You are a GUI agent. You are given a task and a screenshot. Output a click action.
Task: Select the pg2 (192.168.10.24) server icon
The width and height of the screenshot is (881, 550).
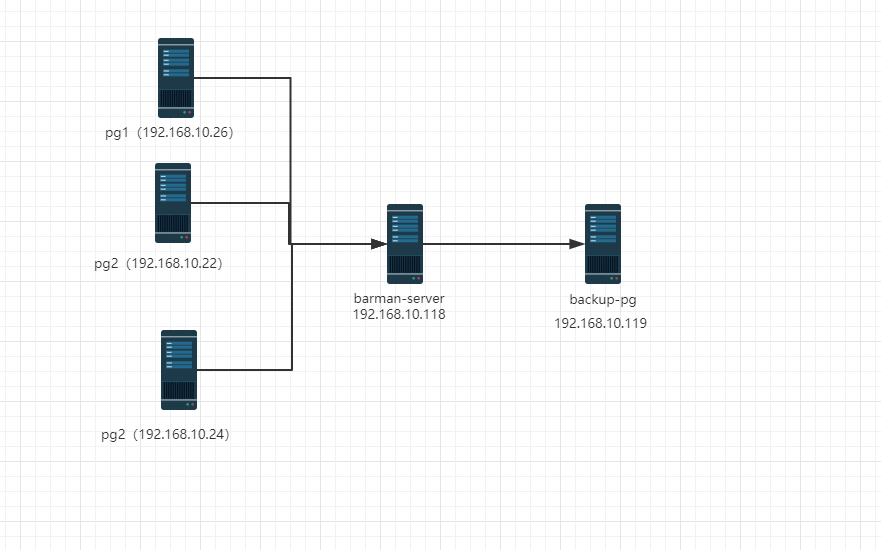(179, 370)
